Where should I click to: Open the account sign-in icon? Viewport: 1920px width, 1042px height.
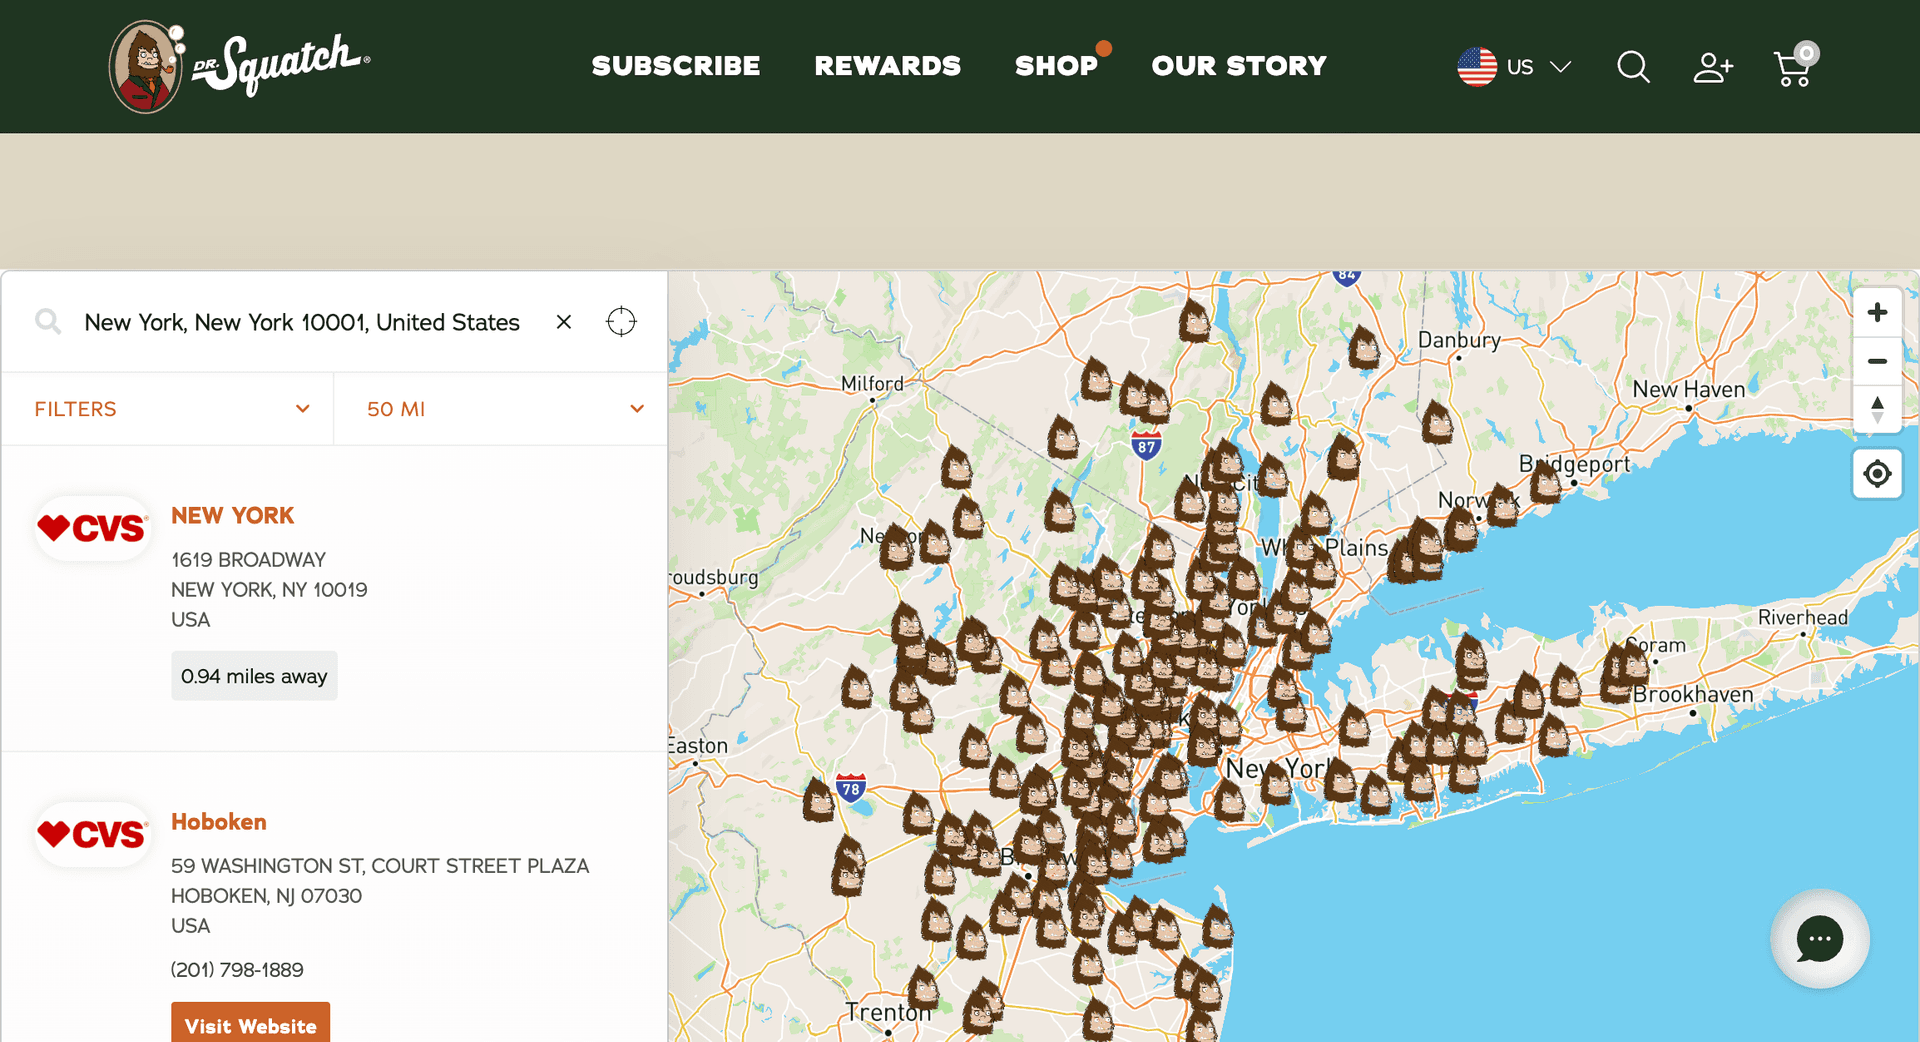coord(1712,66)
